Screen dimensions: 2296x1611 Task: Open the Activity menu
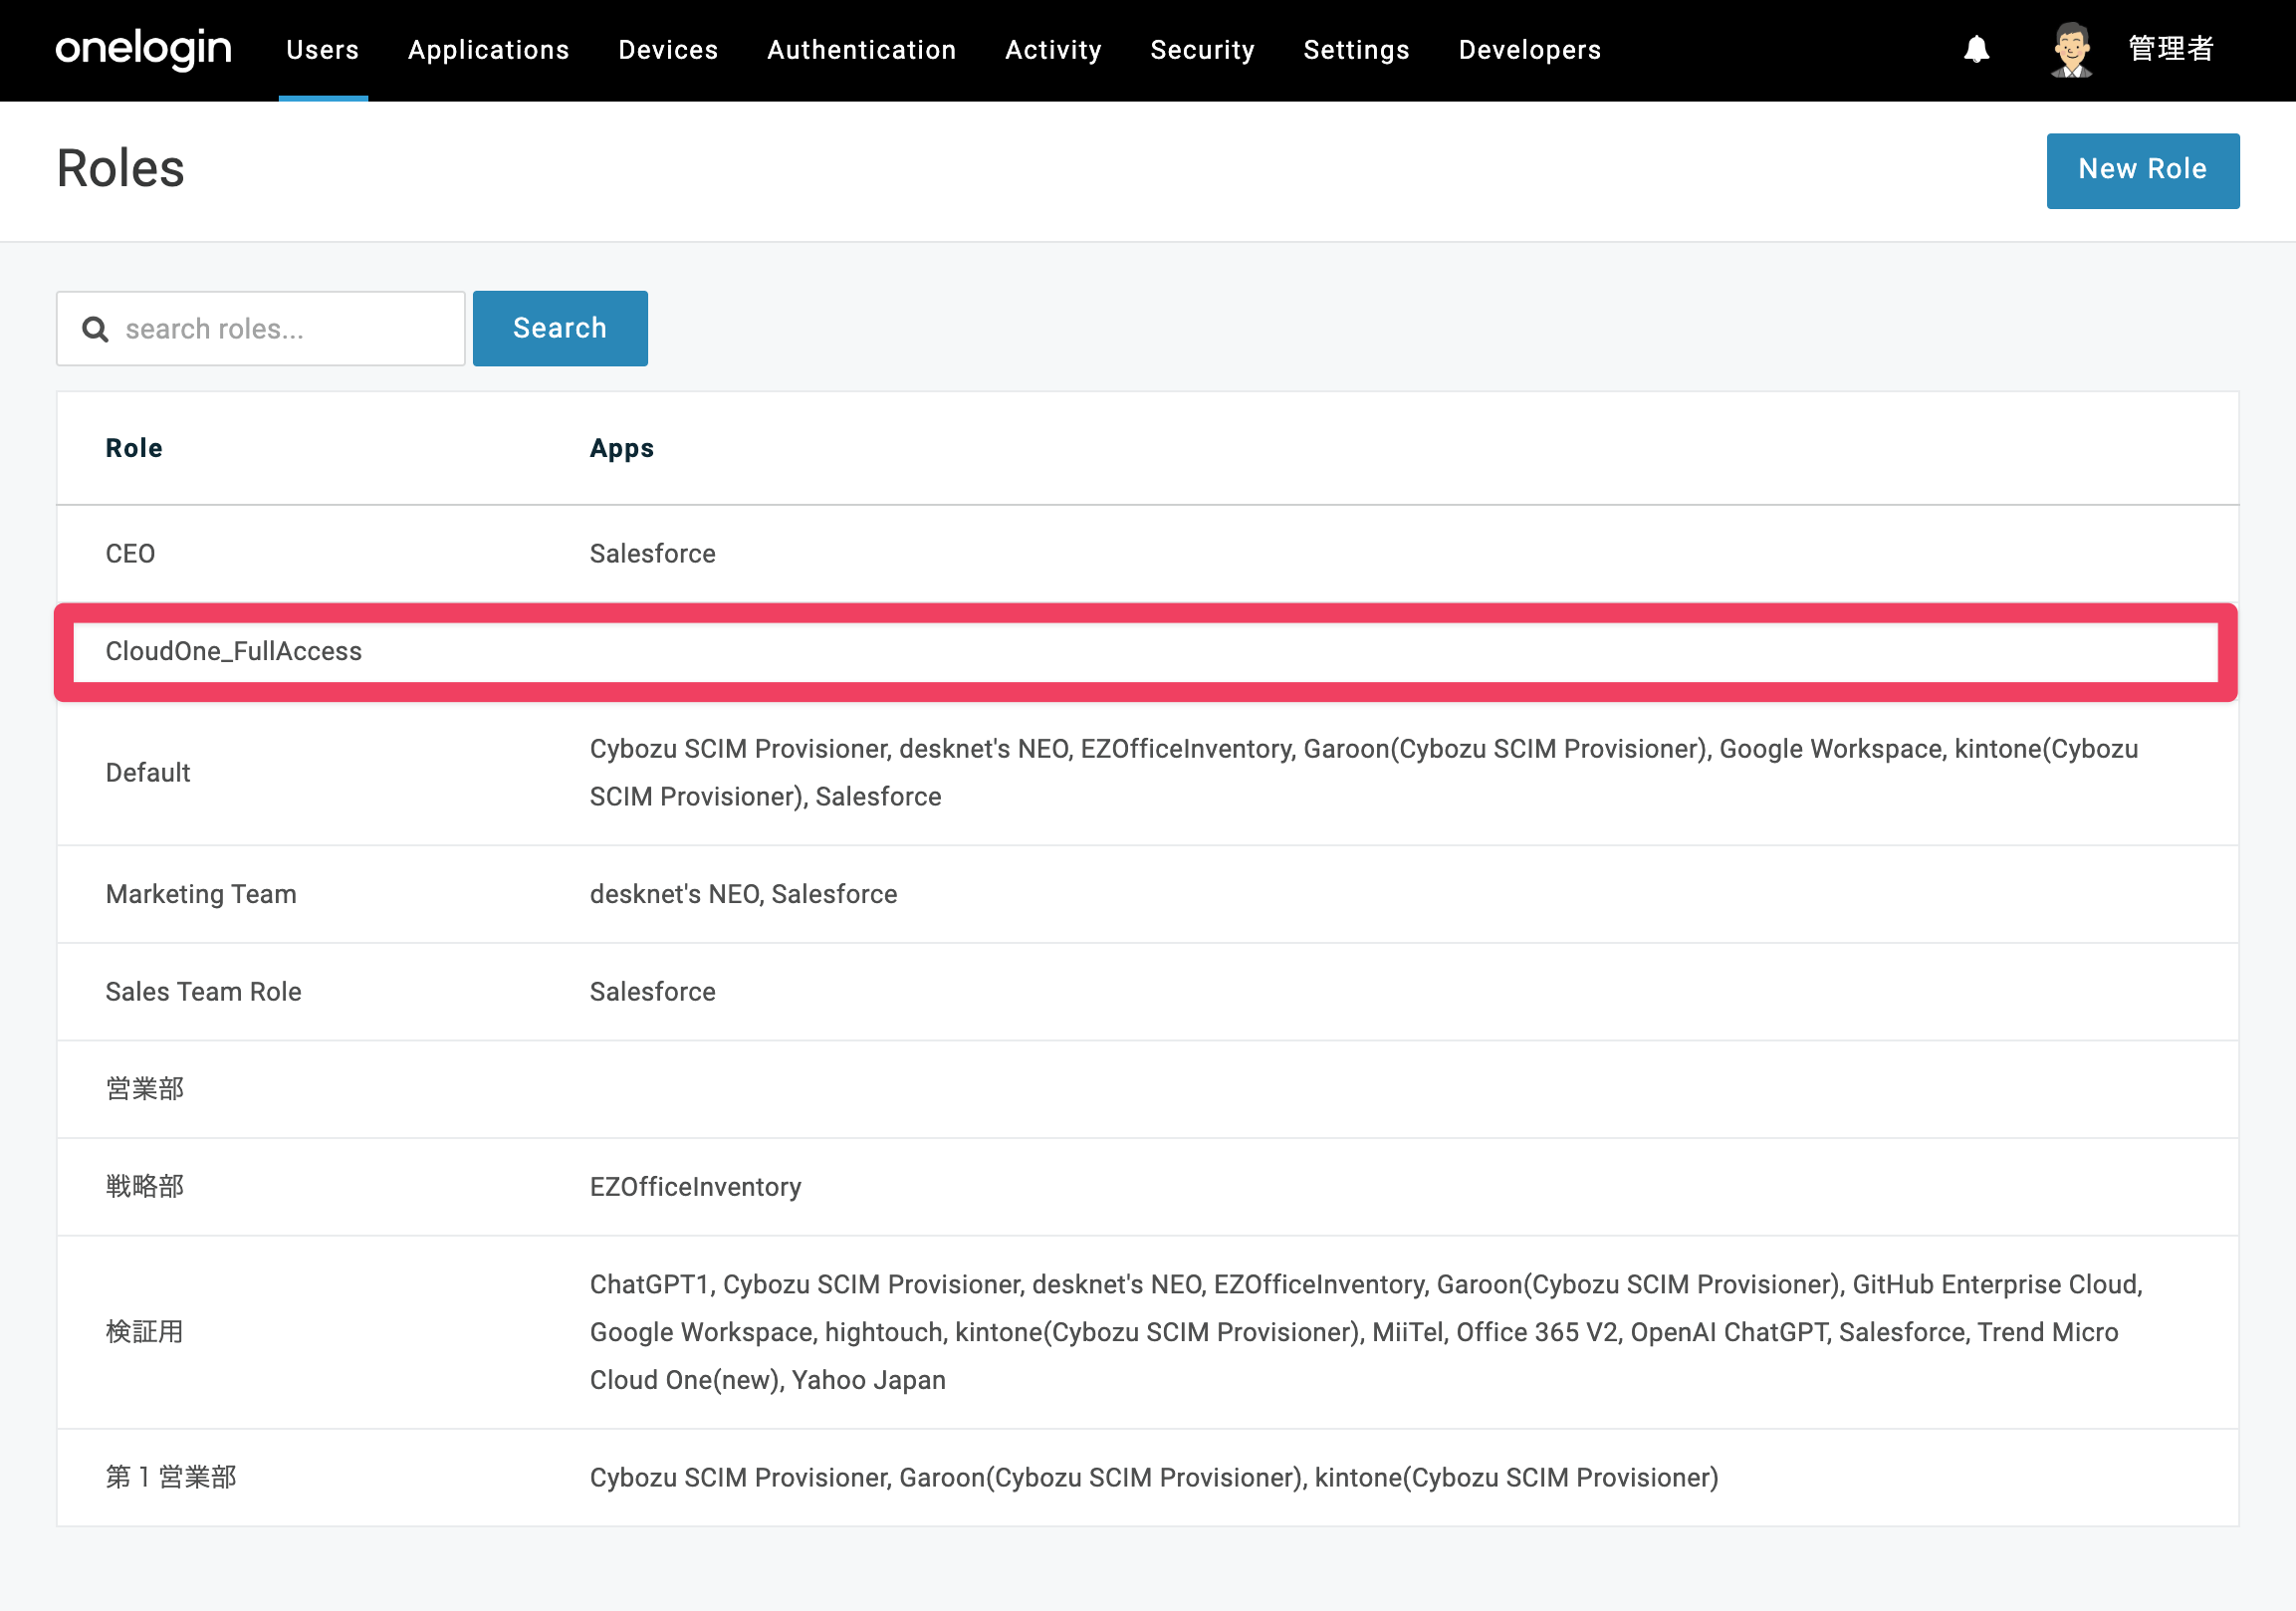point(1053,50)
